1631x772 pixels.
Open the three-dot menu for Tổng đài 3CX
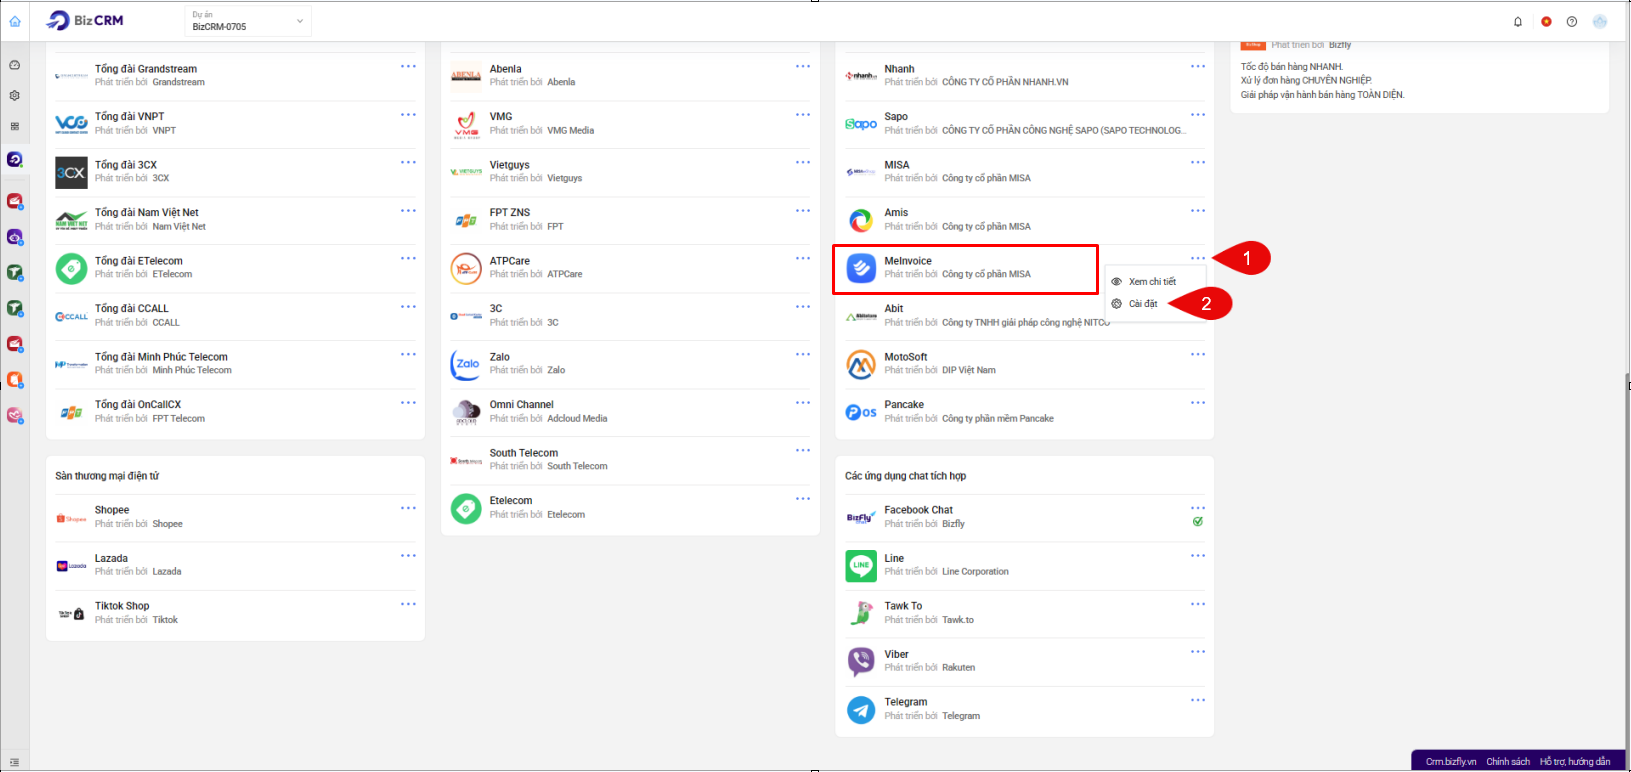pos(408,163)
